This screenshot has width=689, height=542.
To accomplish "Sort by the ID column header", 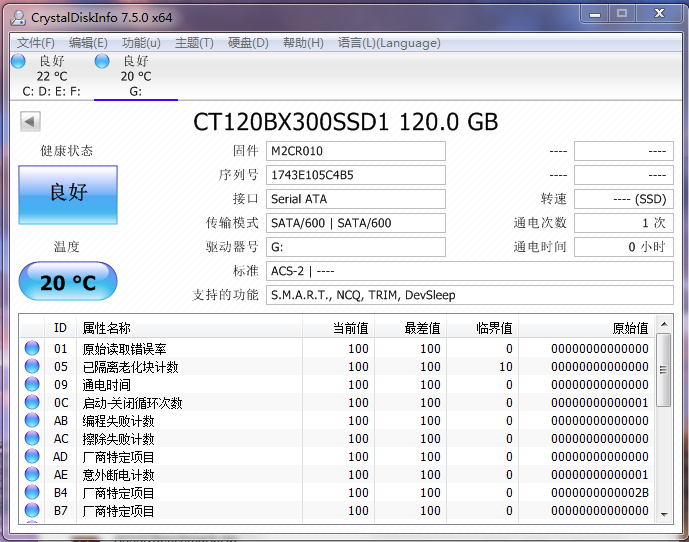I will pyautogui.click(x=60, y=327).
